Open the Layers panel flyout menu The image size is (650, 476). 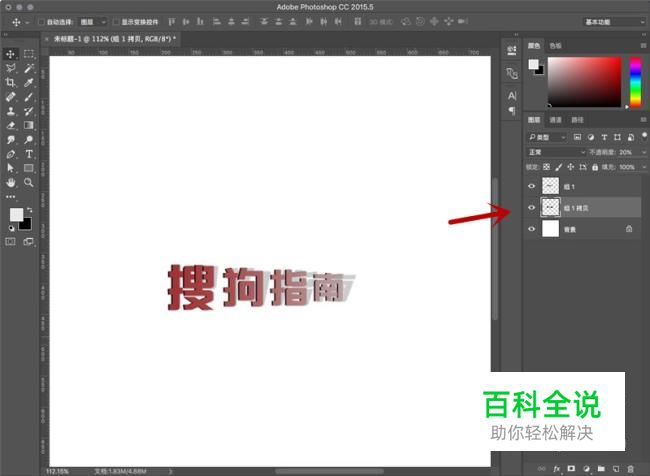point(643,120)
